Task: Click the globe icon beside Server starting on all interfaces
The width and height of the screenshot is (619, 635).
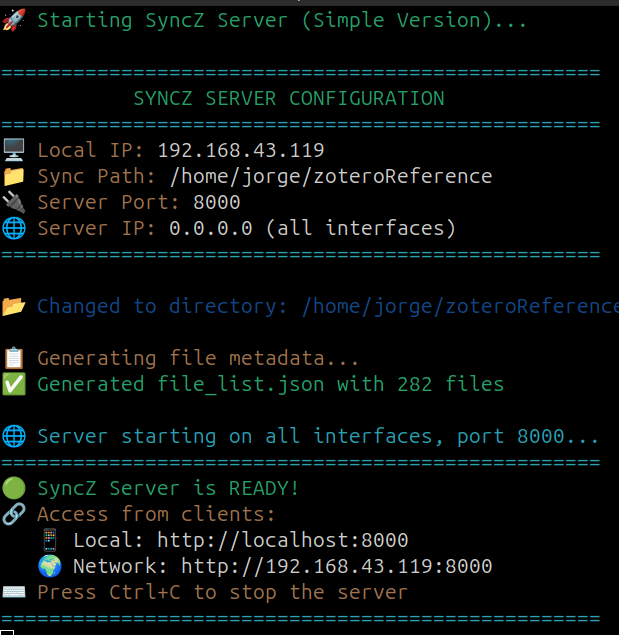Action: pyautogui.click(x=13, y=436)
